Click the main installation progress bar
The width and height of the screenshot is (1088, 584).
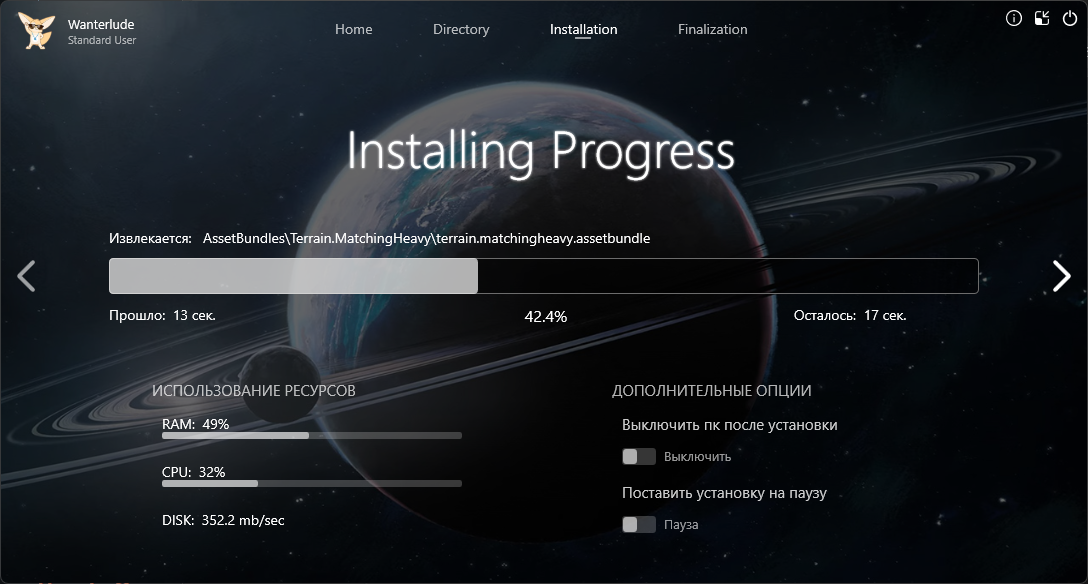coord(543,276)
